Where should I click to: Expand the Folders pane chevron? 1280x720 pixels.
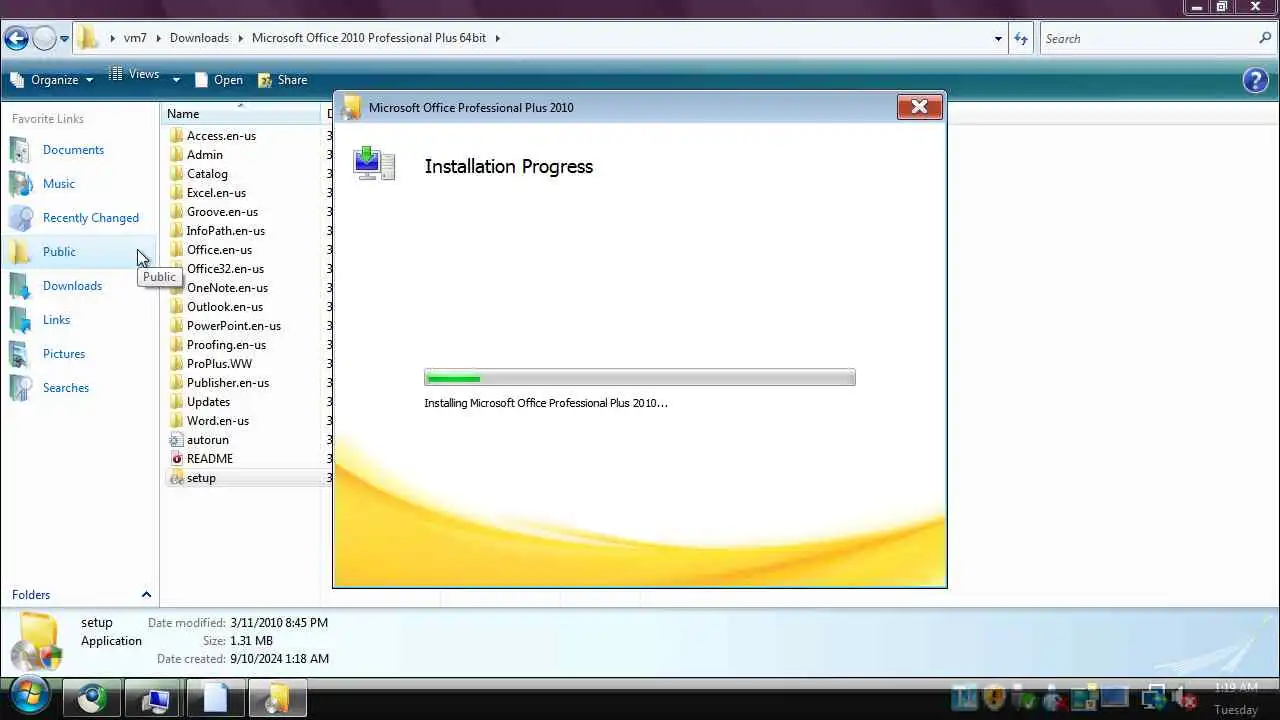146,595
